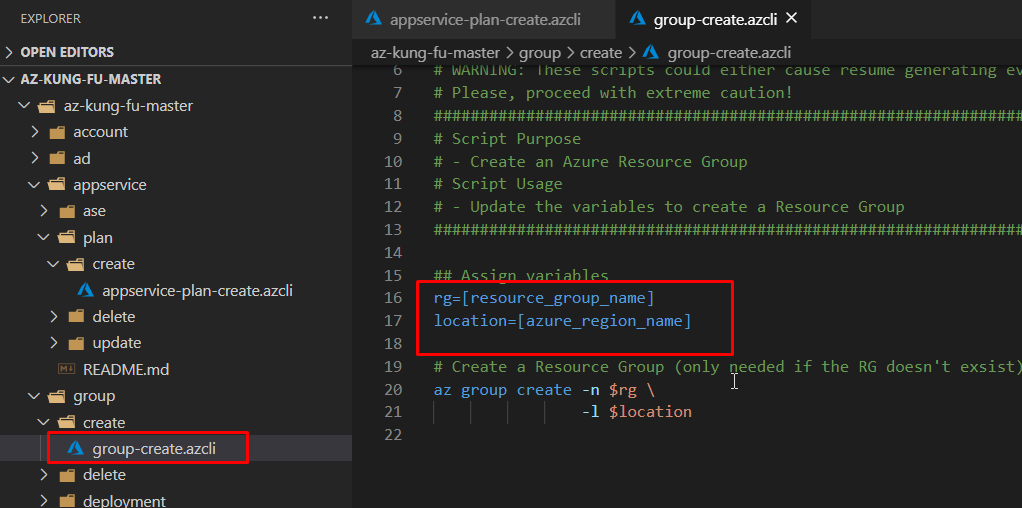Click the account folder icon

56,132
